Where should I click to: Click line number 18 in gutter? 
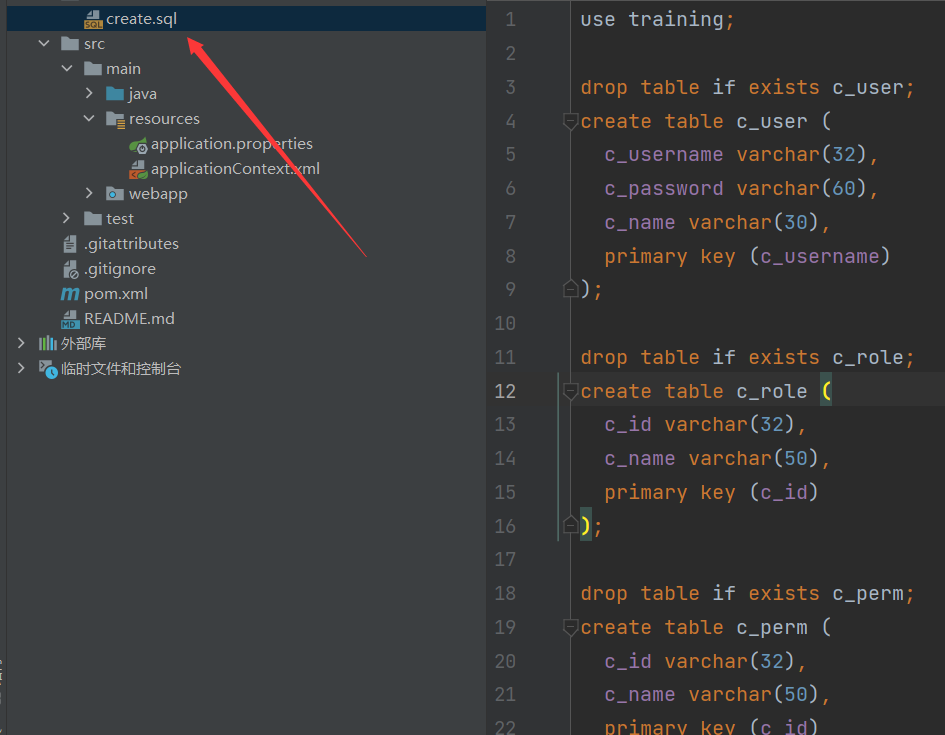pyautogui.click(x=505, y=593)
